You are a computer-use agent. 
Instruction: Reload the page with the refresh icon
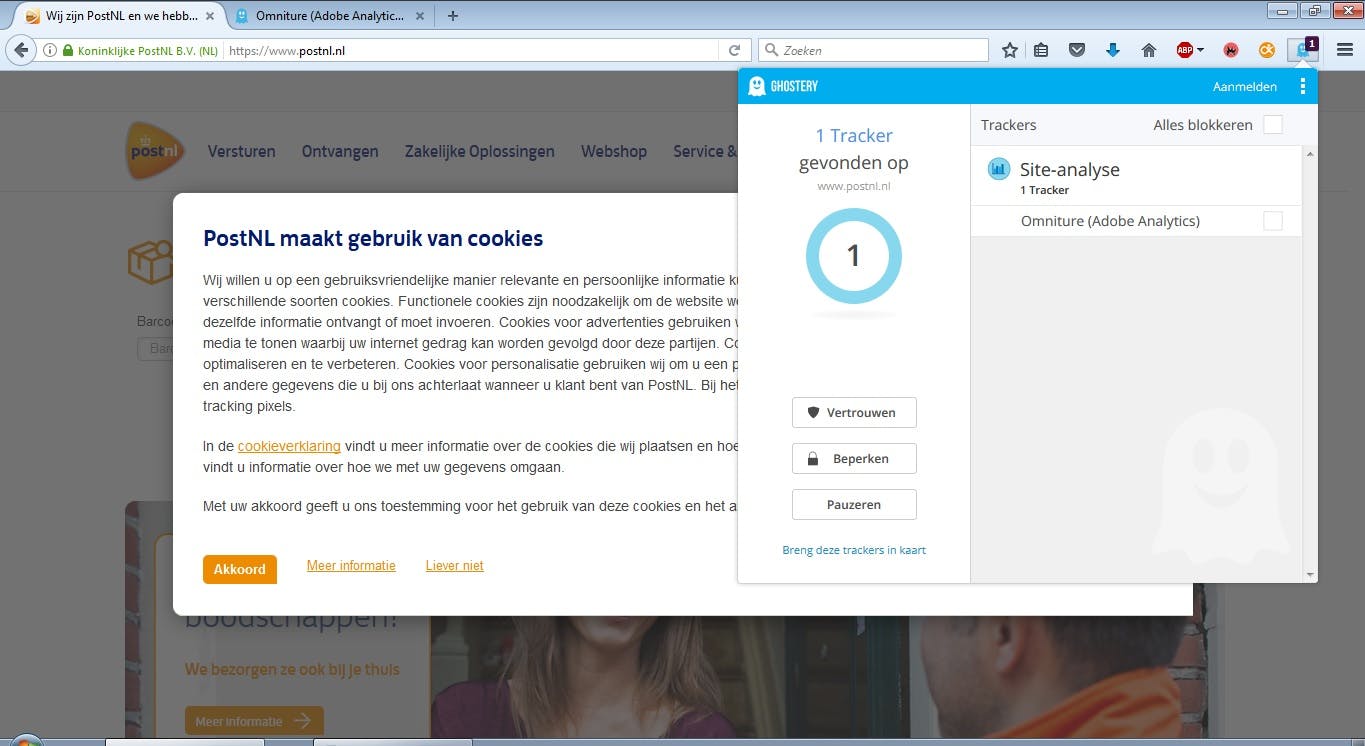coord(734,50)
